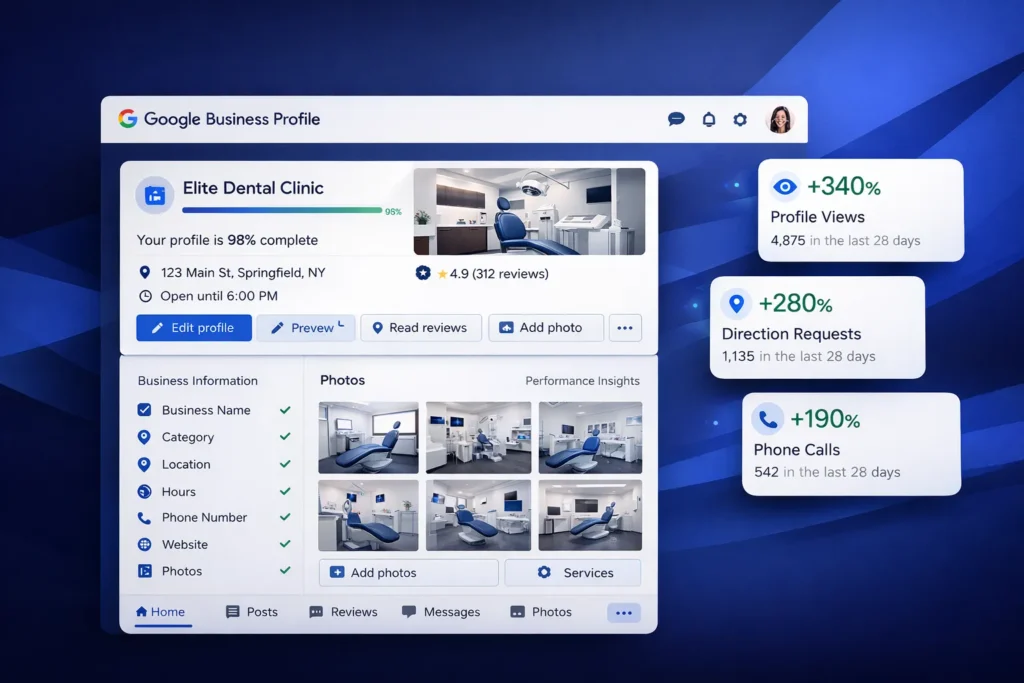Viewport: 1024px width, 683px height.
Task: Open notifications via the bell icon
Action: [x=709, y=118]
